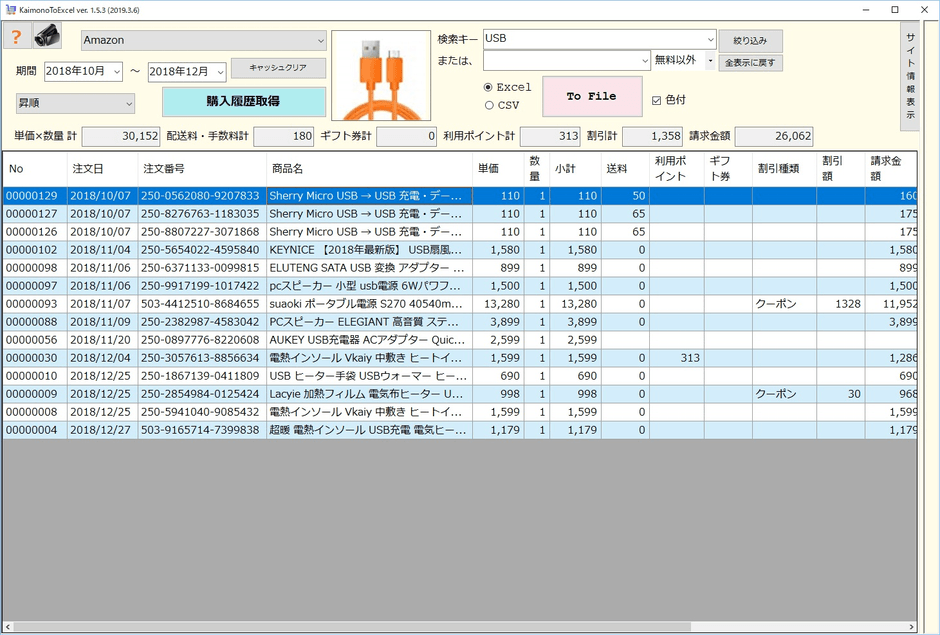Click order number 250-2854984-0125424
The image size is (940, 635).
[x=200, y=394]
